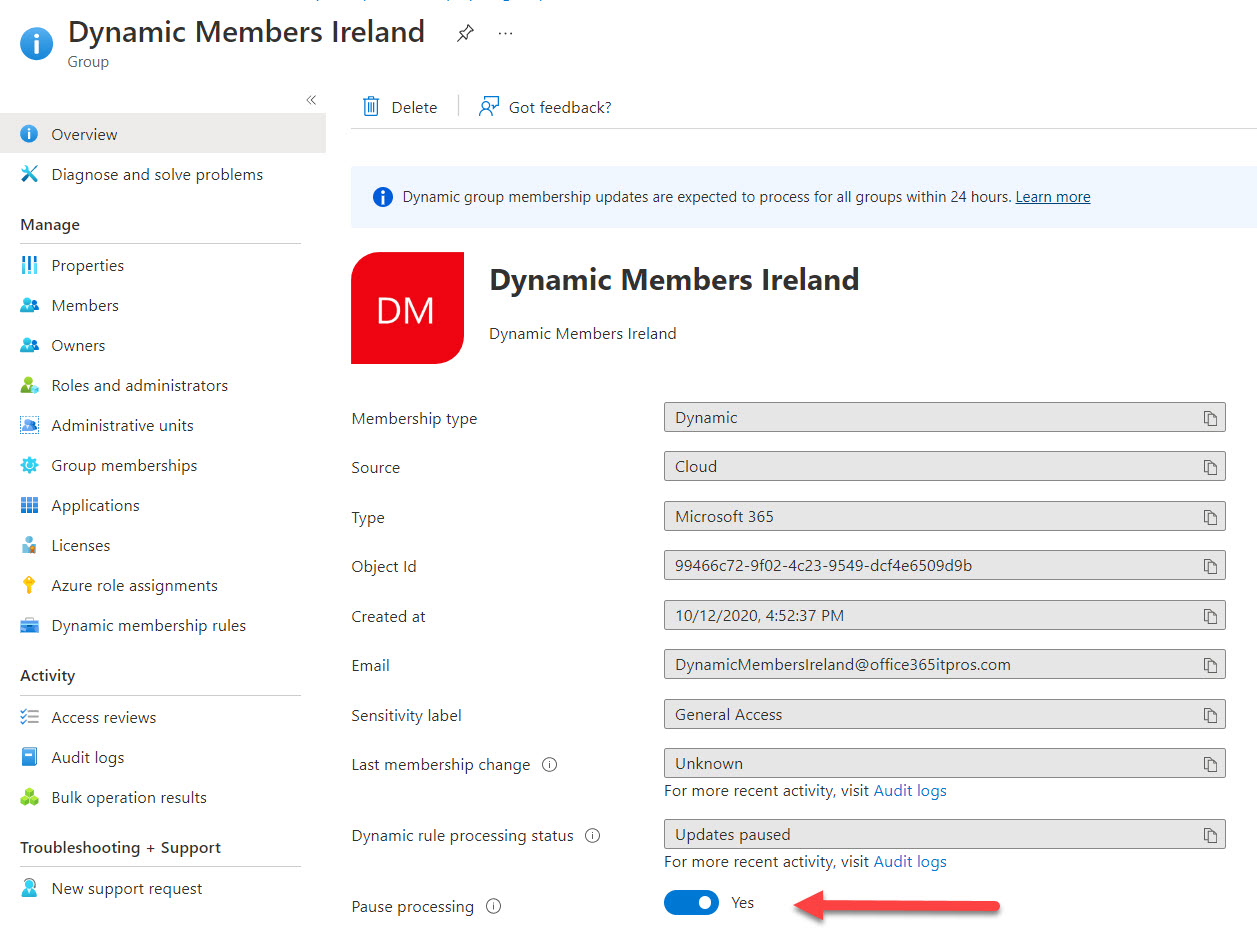Open the Overview menu item

pos(163,134)
